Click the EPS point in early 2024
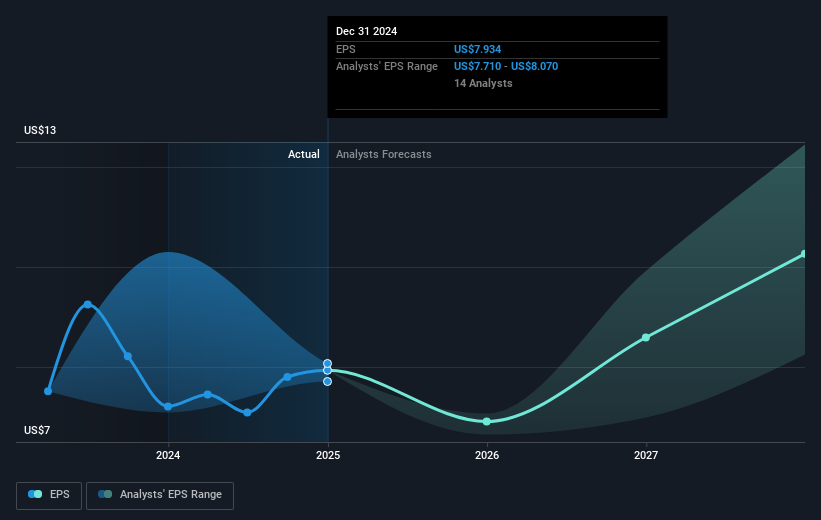The image size is (821, 520). pos(208,394)
